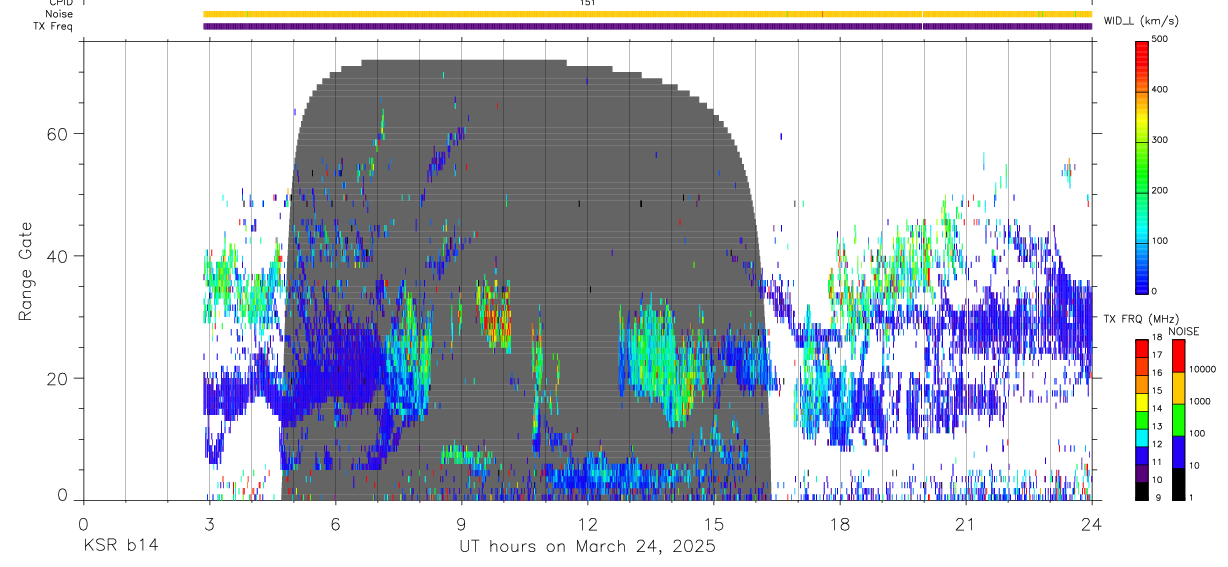Screen dimensions: 1228x567
Task: Click the '16' label on the TX FRQ legend
Action: click(x=1158, y=373)
